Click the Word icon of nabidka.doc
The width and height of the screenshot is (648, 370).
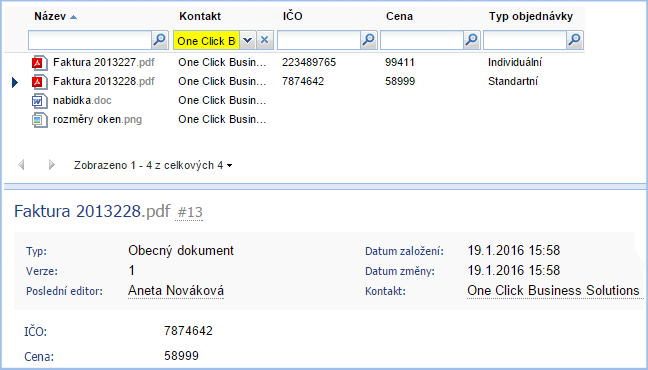[x=40, y=100]
